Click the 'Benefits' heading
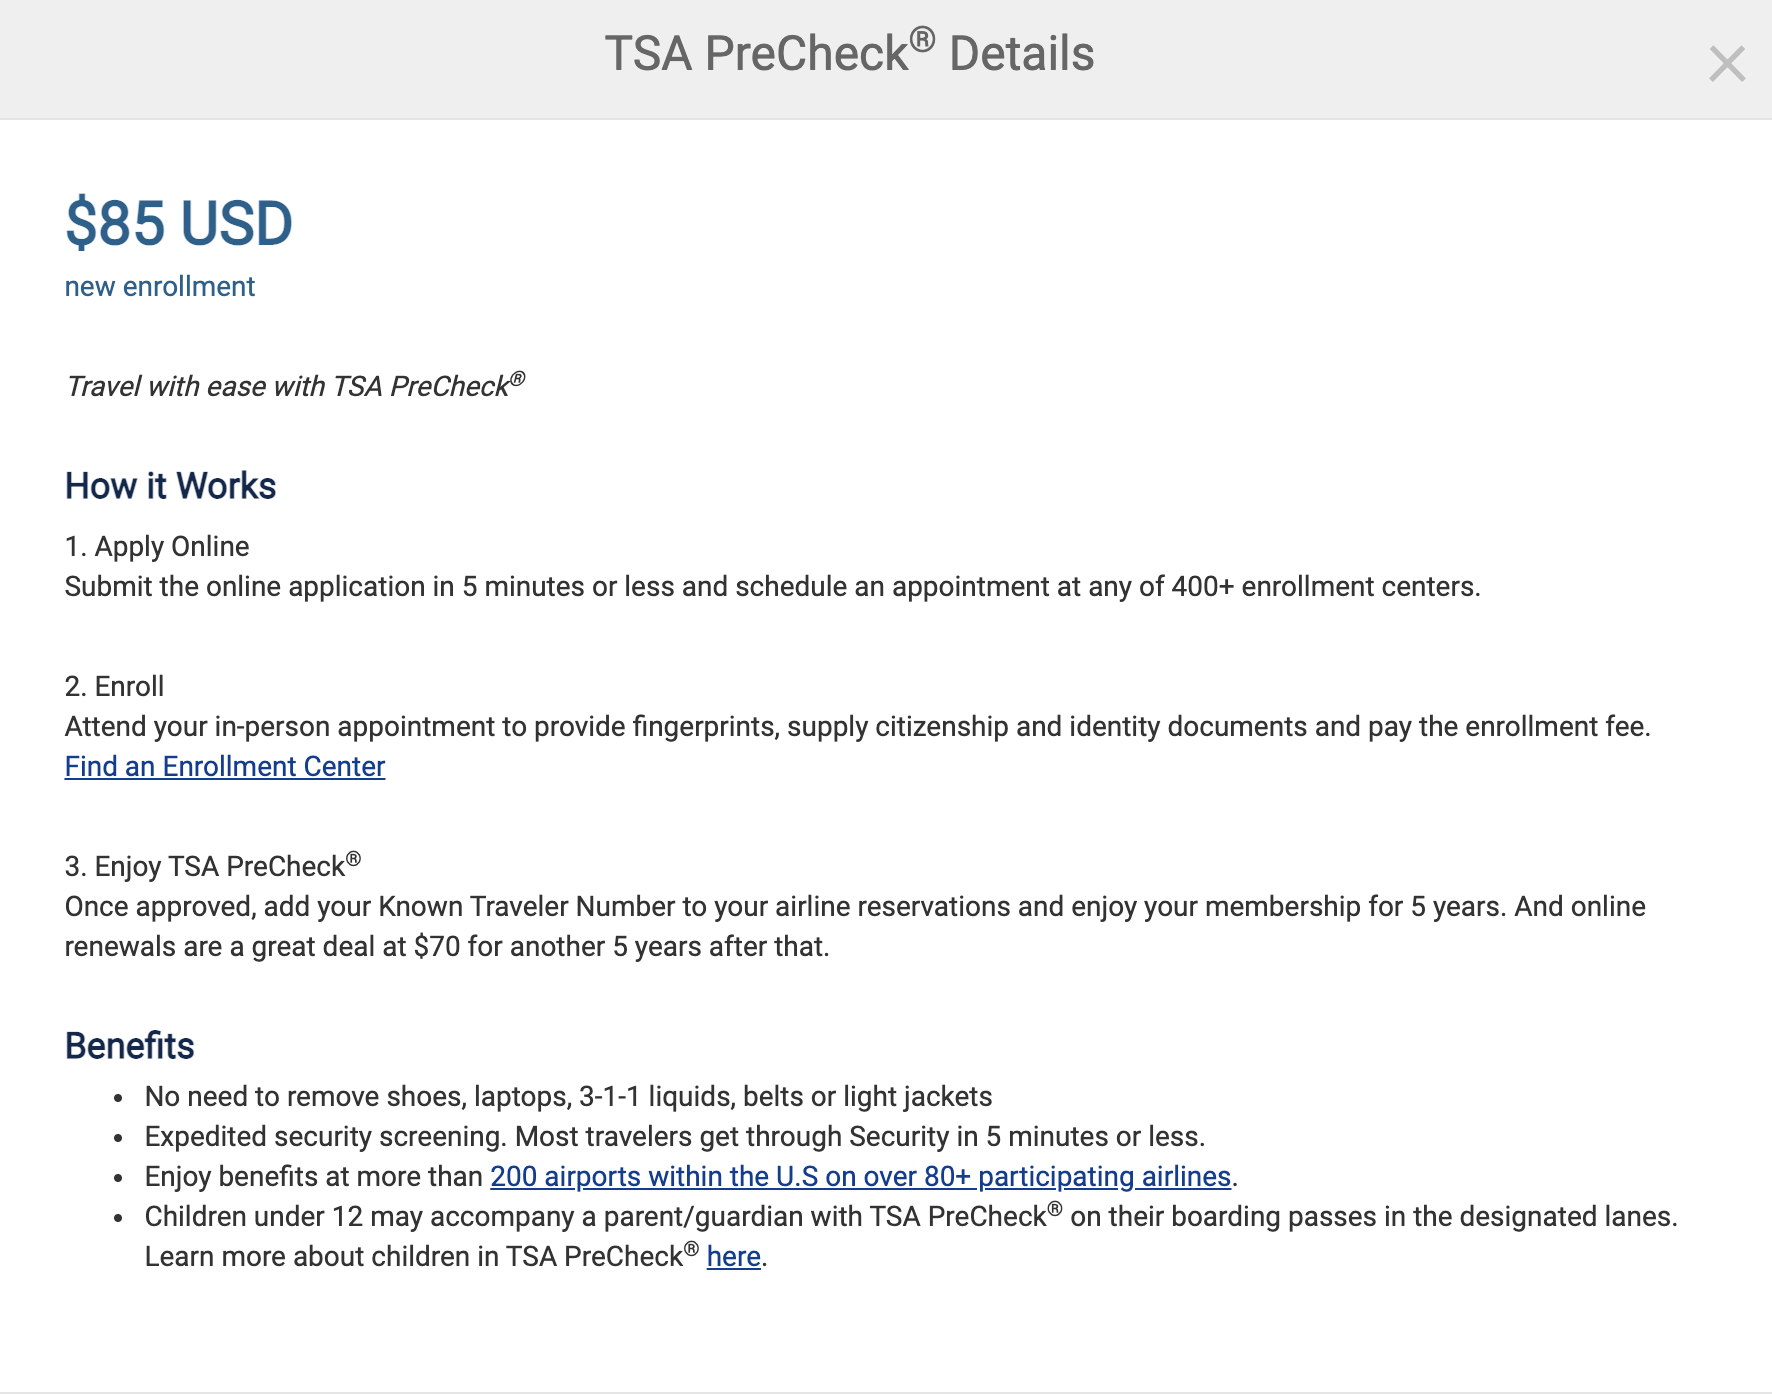Screen dimensions: 1772x1394 click(130, 1046)
